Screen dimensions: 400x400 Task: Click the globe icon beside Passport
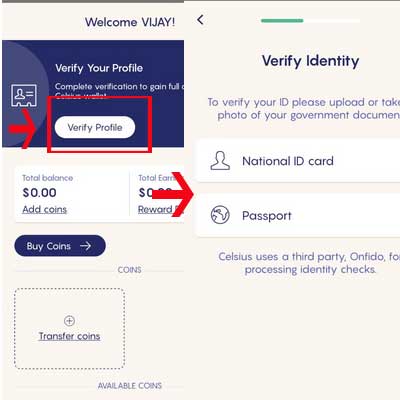[220, 215]
